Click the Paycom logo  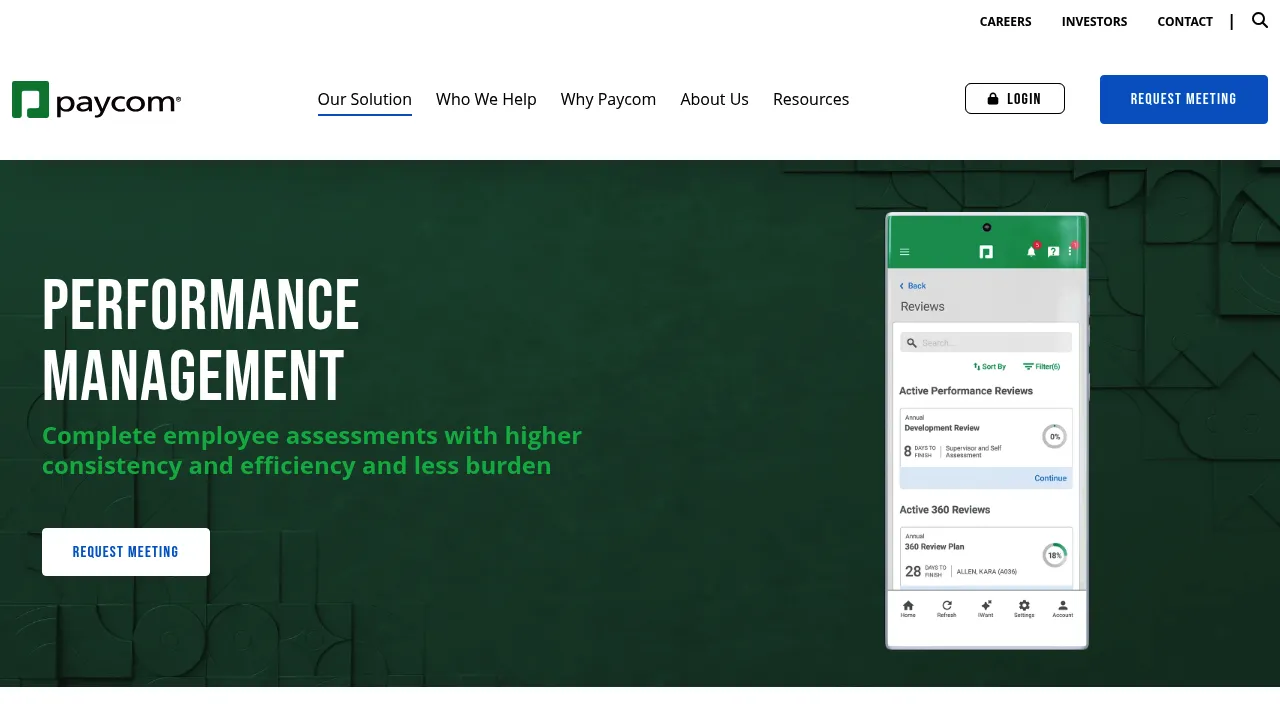point(97,100)
